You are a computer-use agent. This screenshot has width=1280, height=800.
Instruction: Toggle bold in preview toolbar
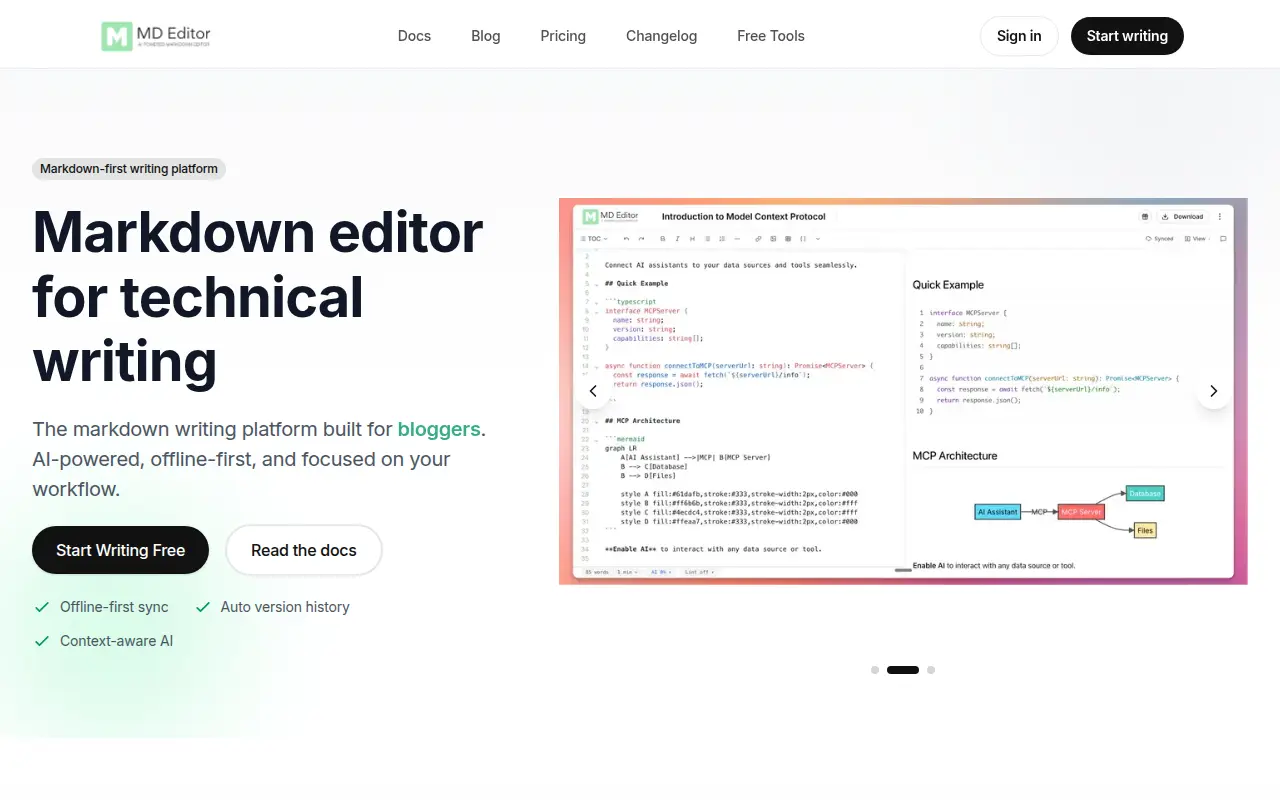663,239
